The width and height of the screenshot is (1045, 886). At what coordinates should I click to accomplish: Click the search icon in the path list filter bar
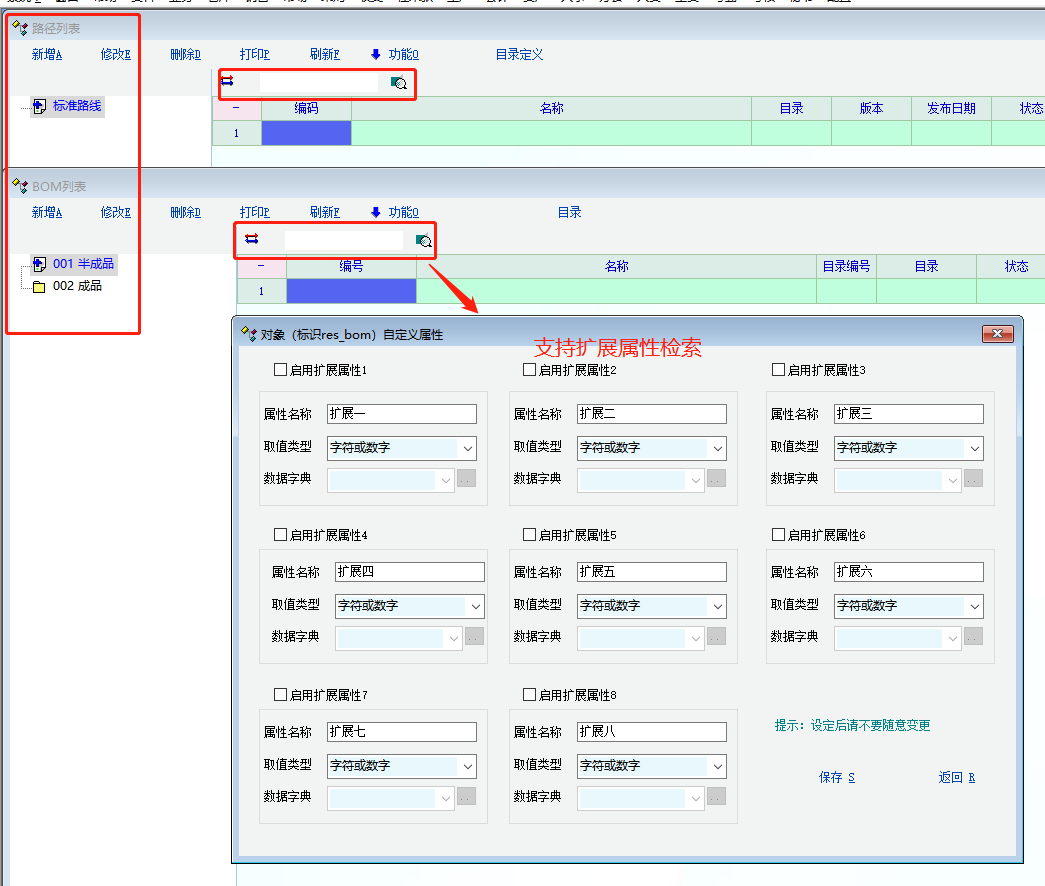click(x=398, y=83)
